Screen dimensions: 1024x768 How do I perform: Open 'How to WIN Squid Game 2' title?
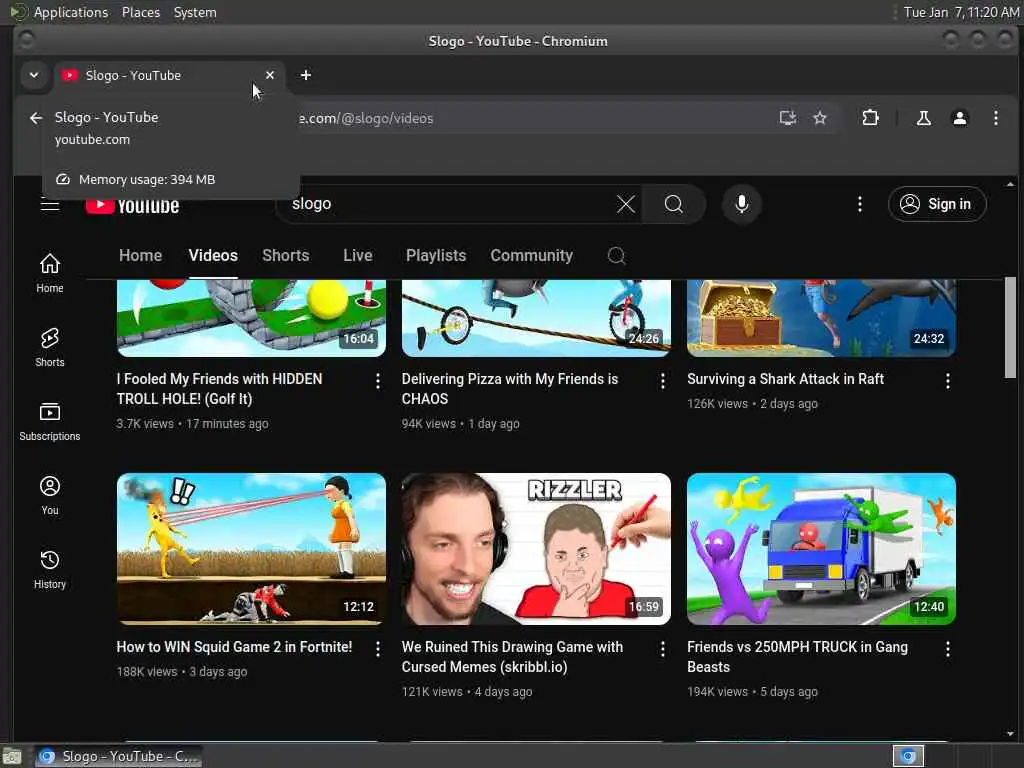pos(234,647)
